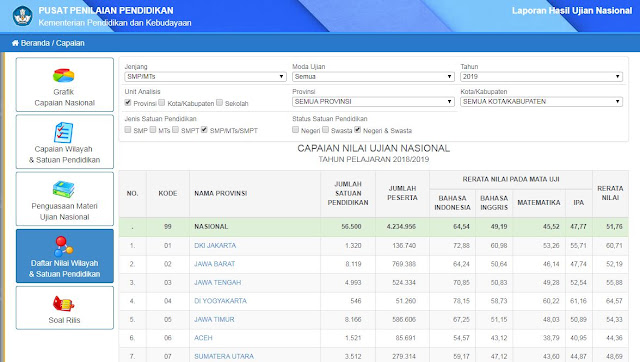Viewport: 640px width, 362px height.
Task: Click the MATEMATIKA column header
Action: (x=539, y=202)
